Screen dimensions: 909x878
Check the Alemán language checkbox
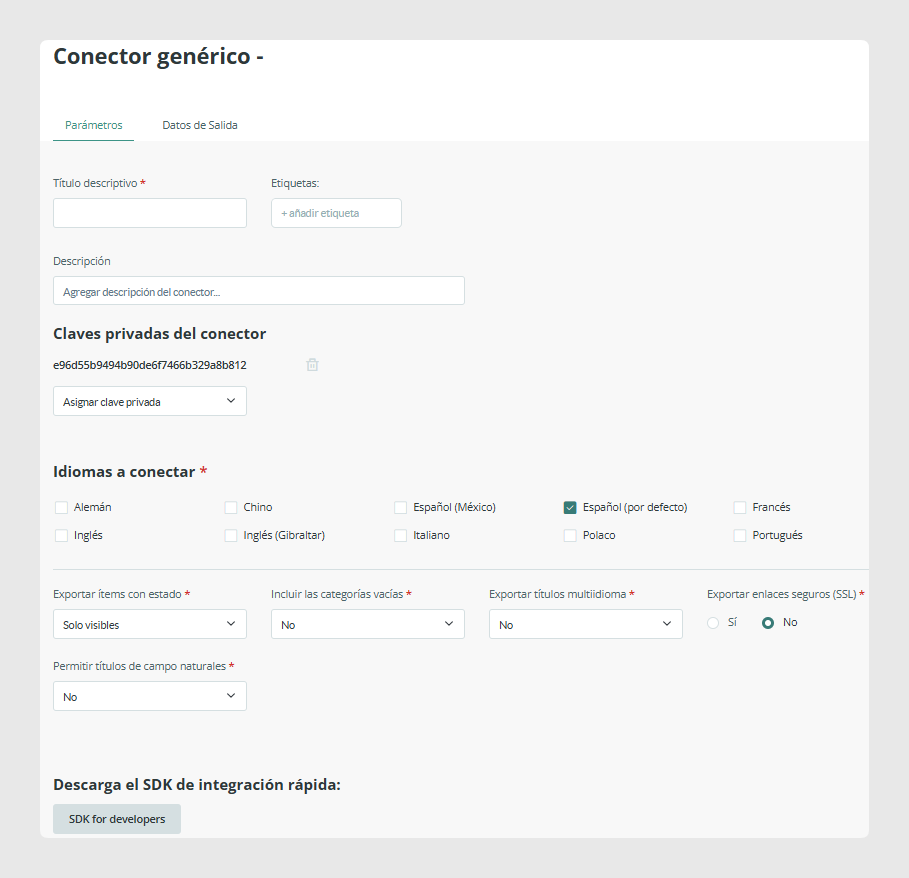61,508
